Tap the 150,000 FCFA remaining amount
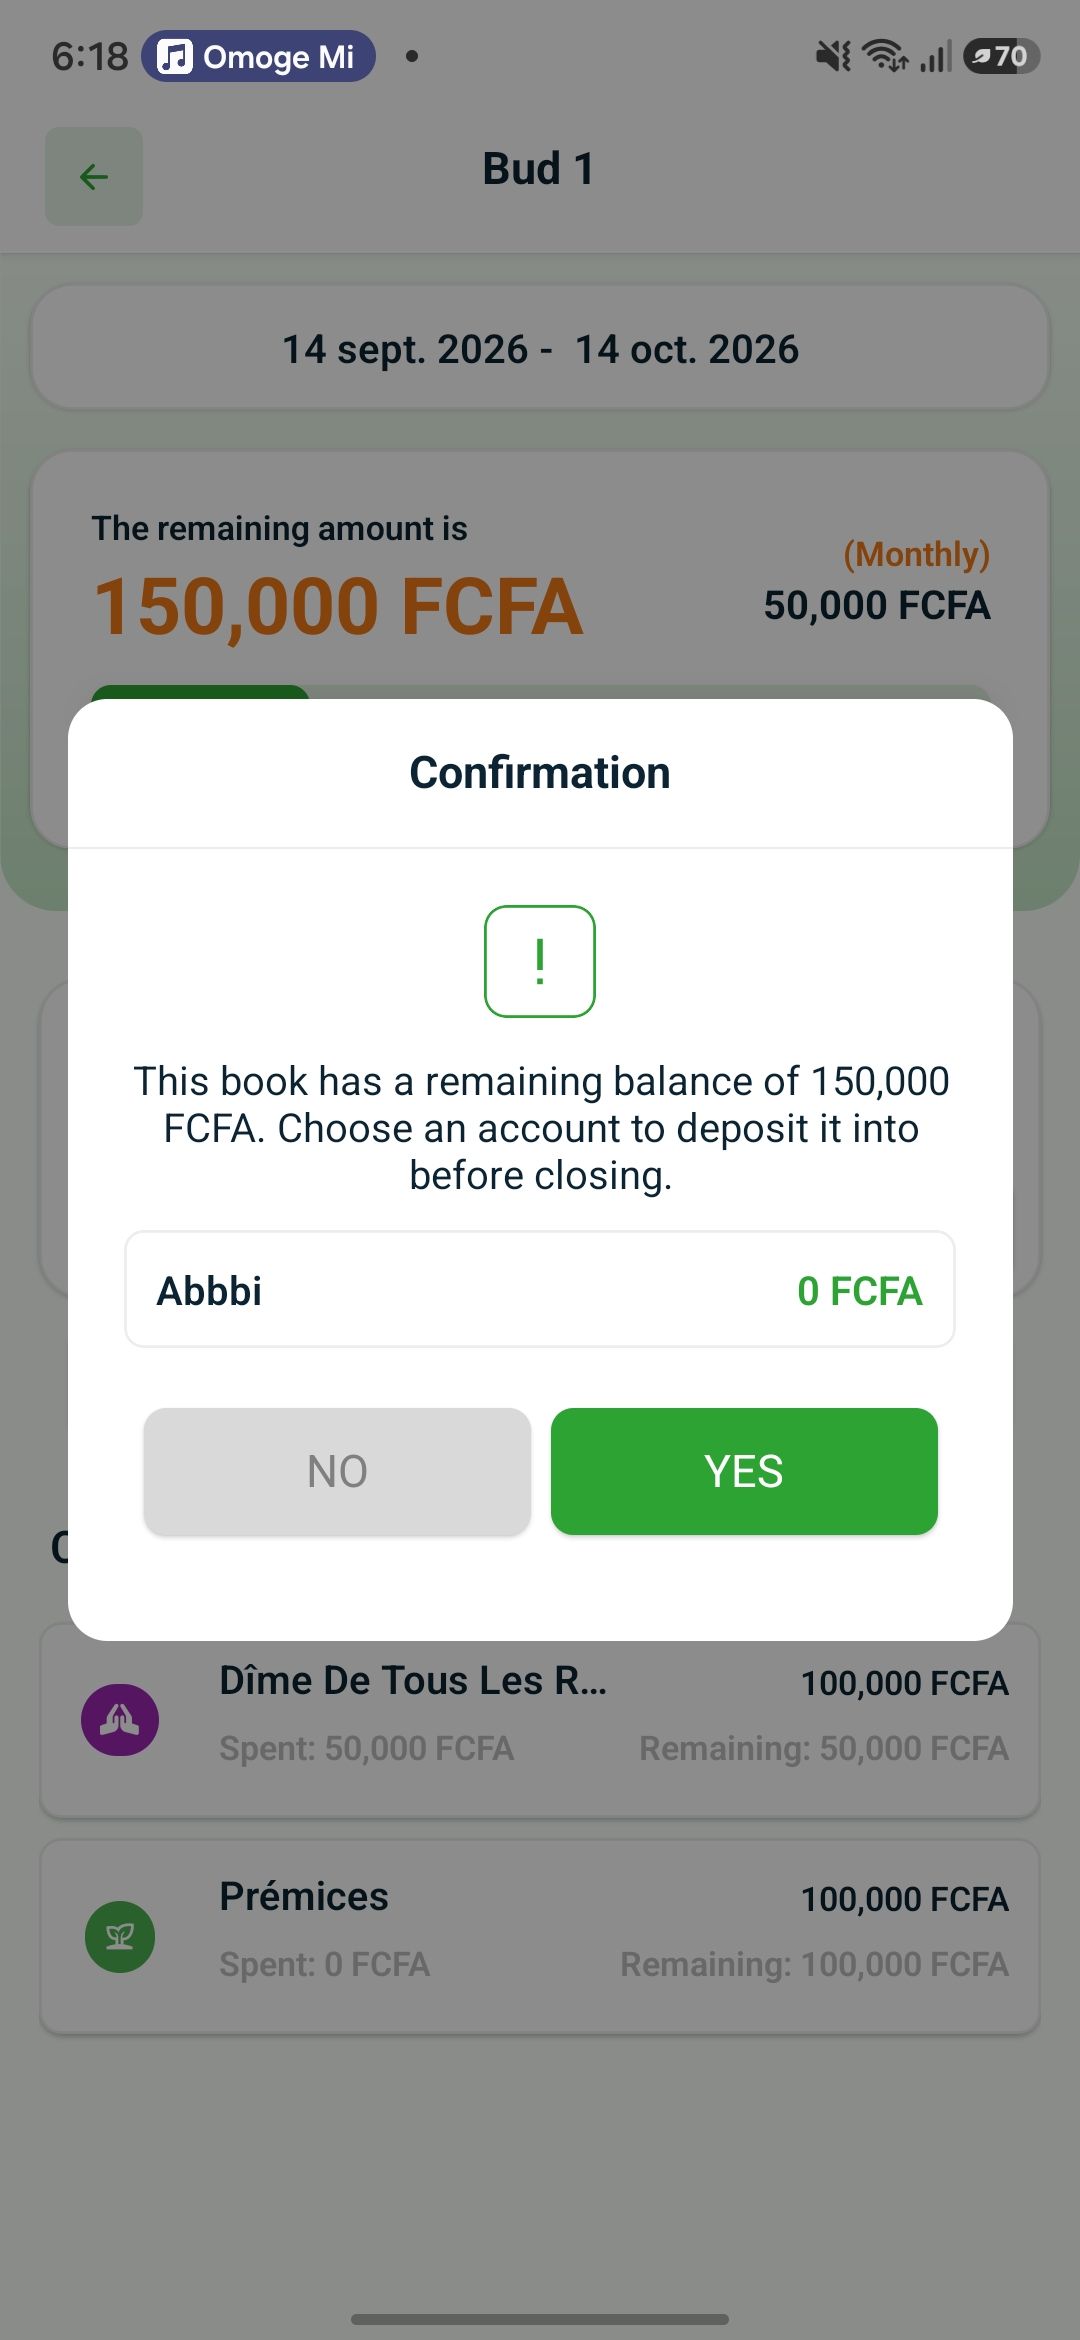The height and width of the screenshot is (2340, 1080). [x=338, y=606]
